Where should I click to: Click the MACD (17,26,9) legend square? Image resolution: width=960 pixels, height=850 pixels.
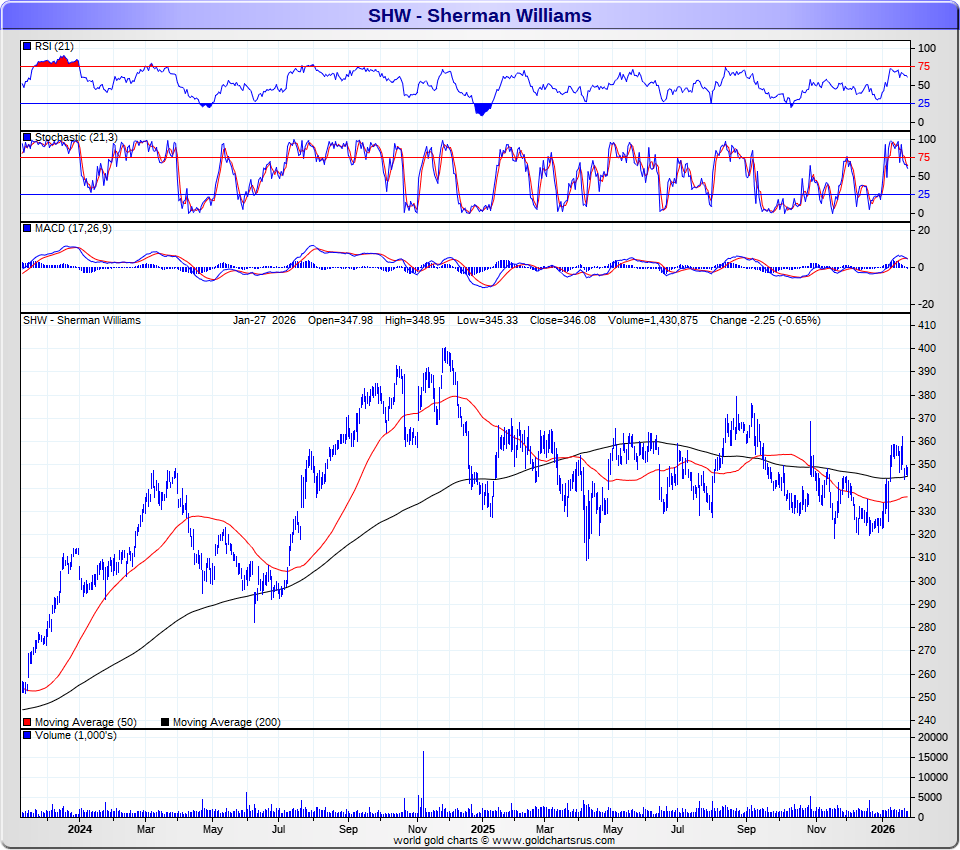point(27,229)
